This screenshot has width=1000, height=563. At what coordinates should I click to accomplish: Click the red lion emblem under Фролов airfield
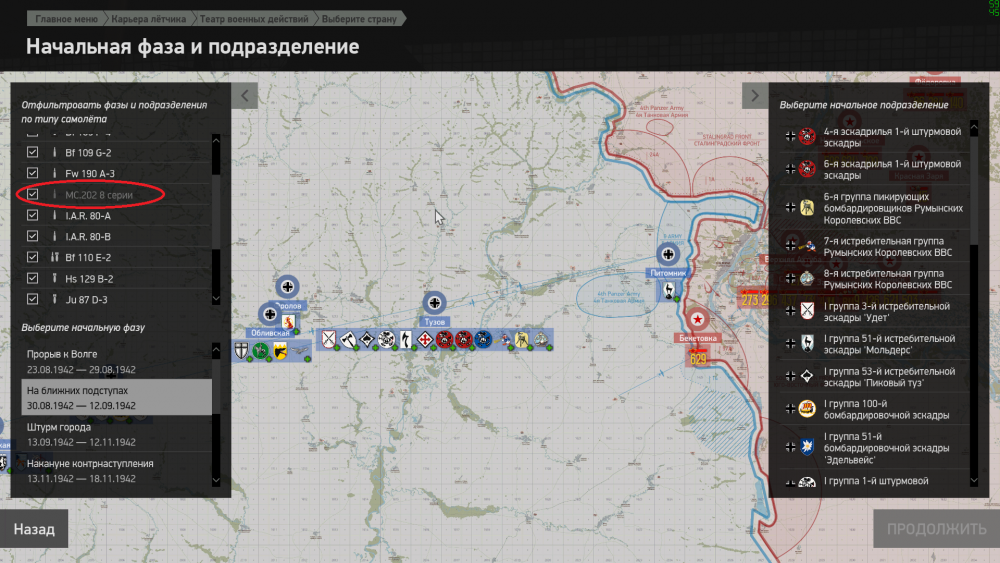pyautogui.click(x=288, y=321)
